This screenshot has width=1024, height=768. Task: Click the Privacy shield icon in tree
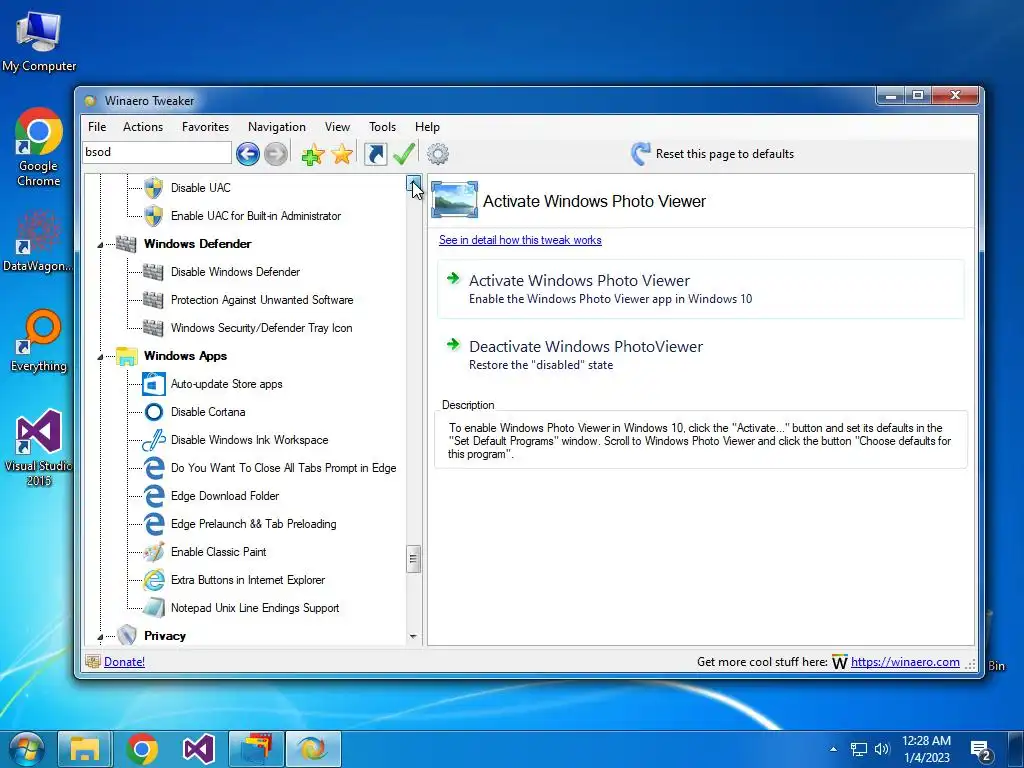pyautogui.click(x=127, y=635)
